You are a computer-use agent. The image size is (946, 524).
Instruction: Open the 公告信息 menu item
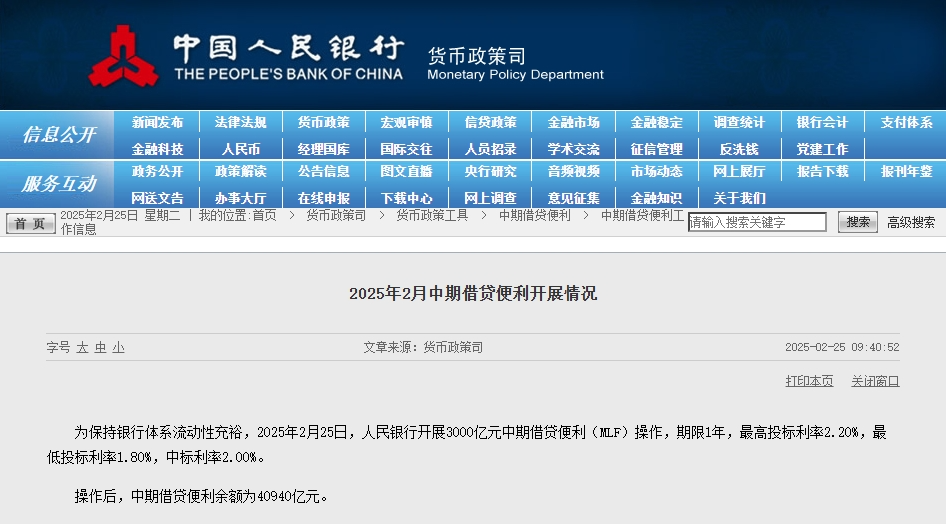pos(324,172)
